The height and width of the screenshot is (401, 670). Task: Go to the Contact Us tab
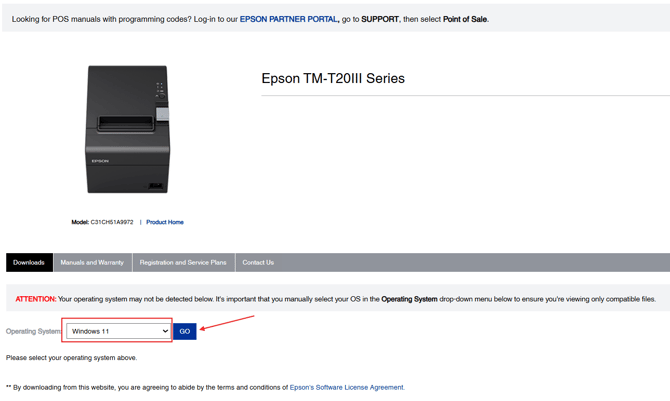coord(258,262)
